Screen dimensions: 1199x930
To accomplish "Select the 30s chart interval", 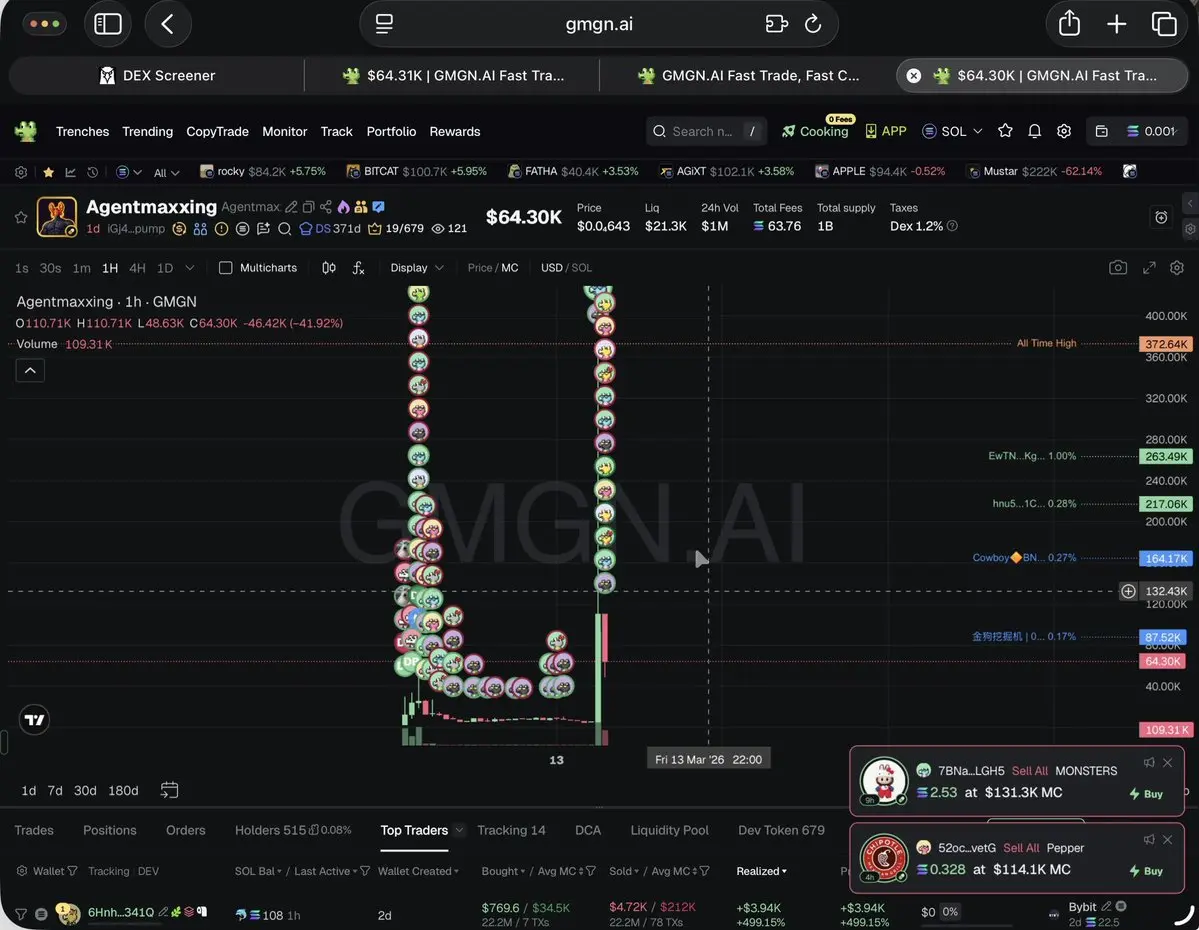I will pos(50,268).
